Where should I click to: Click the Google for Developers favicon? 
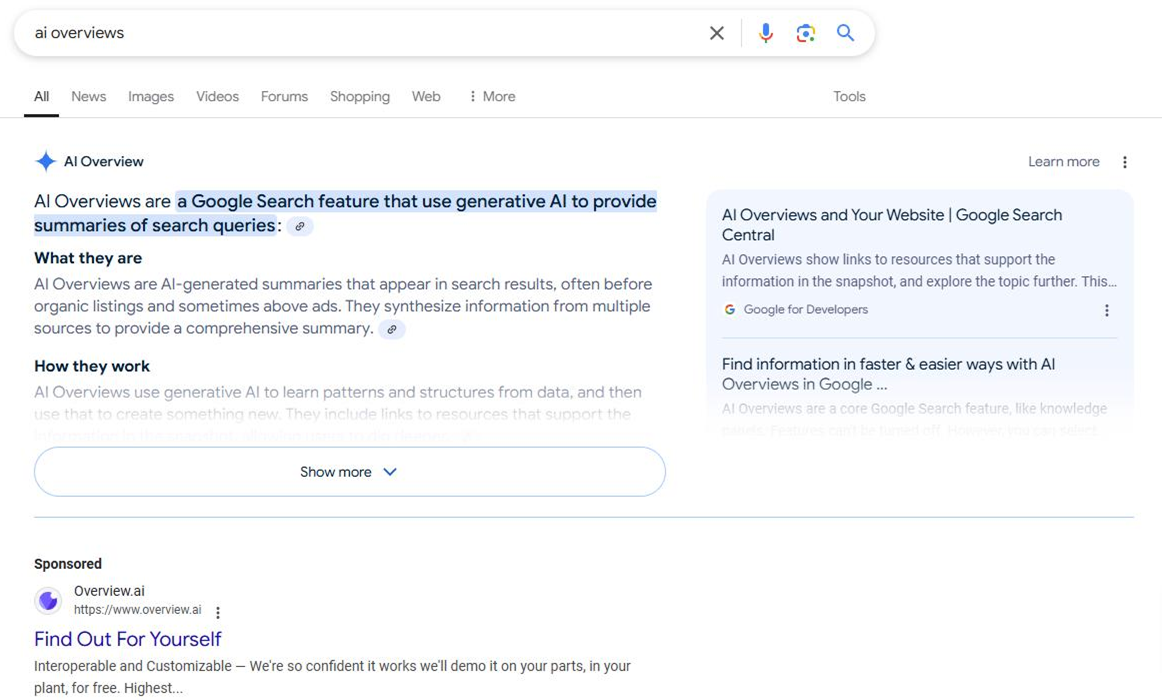(730, 310)
